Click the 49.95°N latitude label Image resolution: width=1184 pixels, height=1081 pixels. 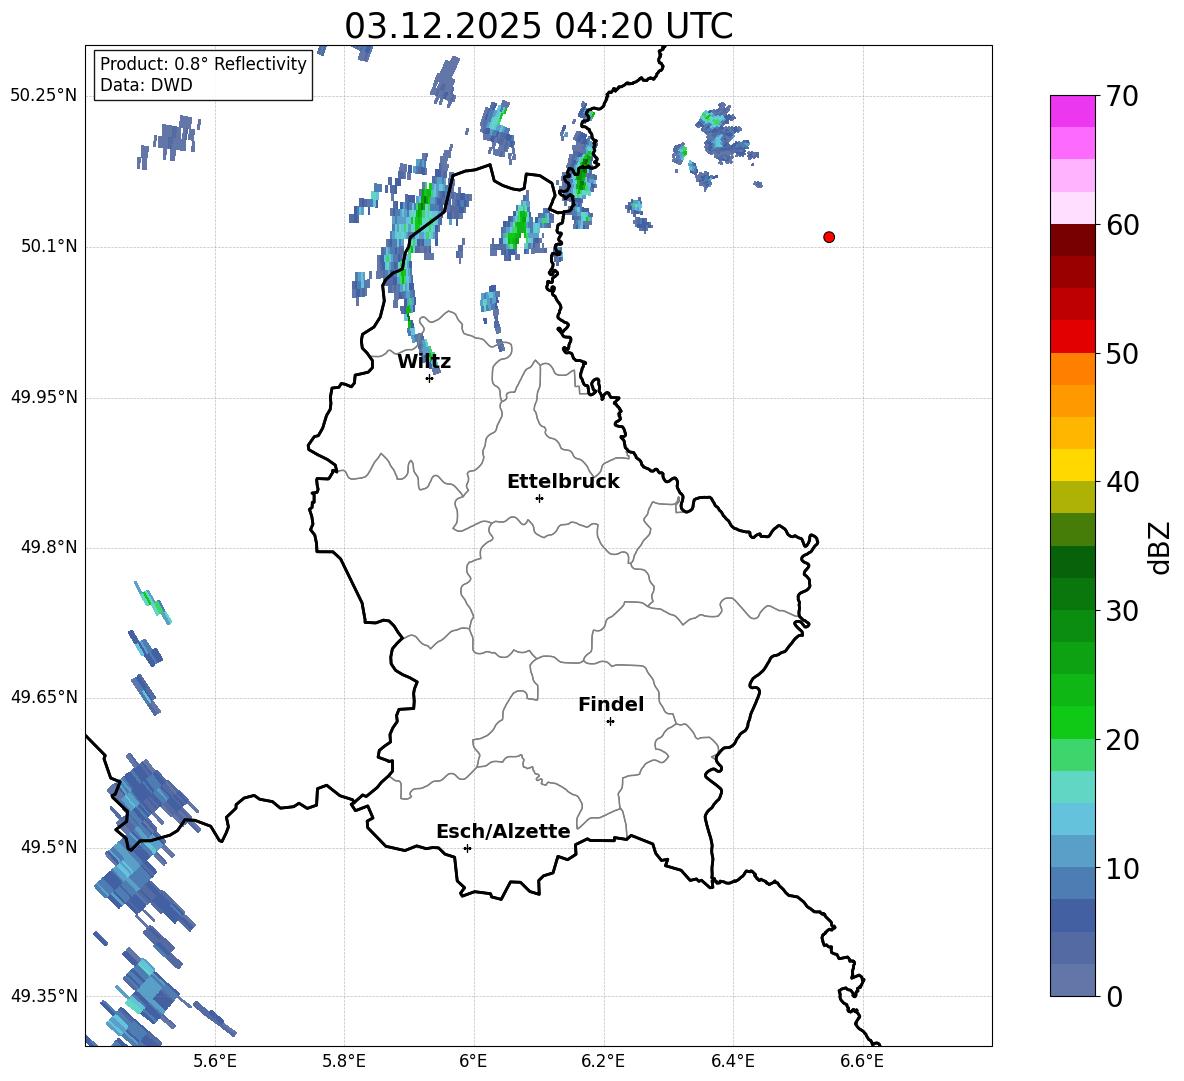pyautogui.click(x=44, y=397)
